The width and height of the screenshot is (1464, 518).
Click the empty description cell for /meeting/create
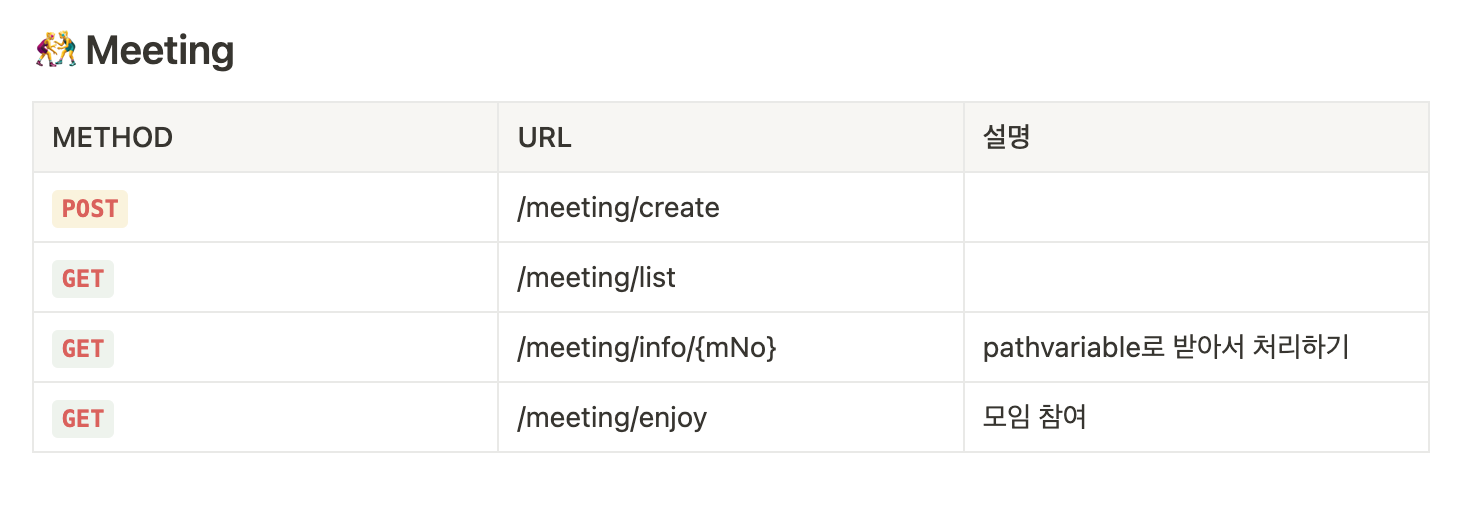click(x=1197, y=207)
